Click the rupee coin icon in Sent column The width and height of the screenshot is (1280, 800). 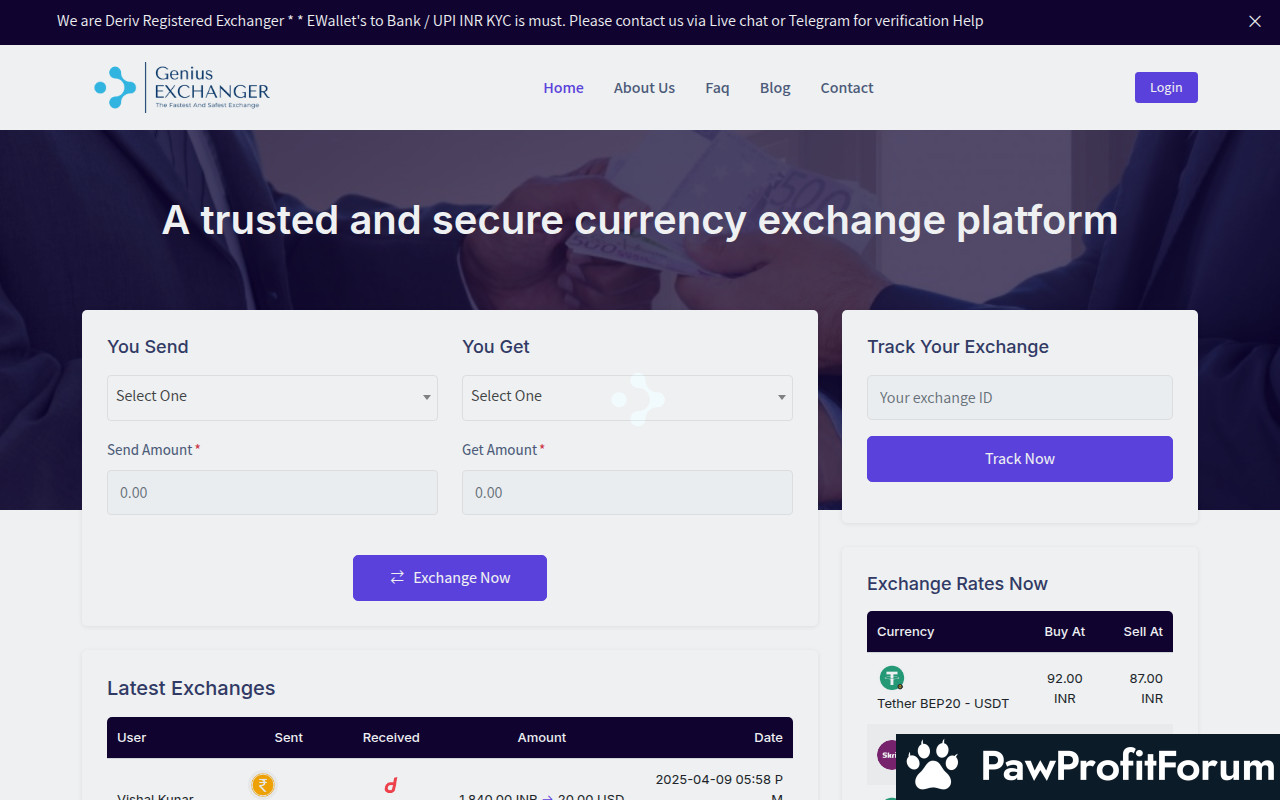pyautogui.click(x=263, y=785)
